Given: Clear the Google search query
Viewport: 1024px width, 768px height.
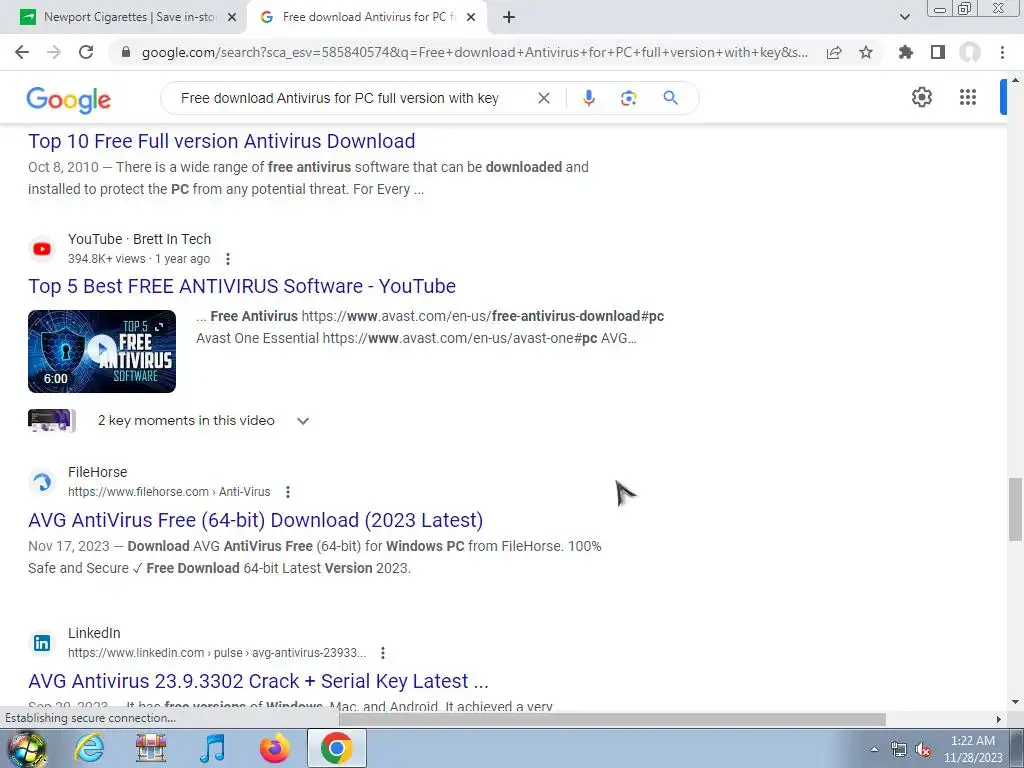Looking at the screenshot, I should (543, 98).
